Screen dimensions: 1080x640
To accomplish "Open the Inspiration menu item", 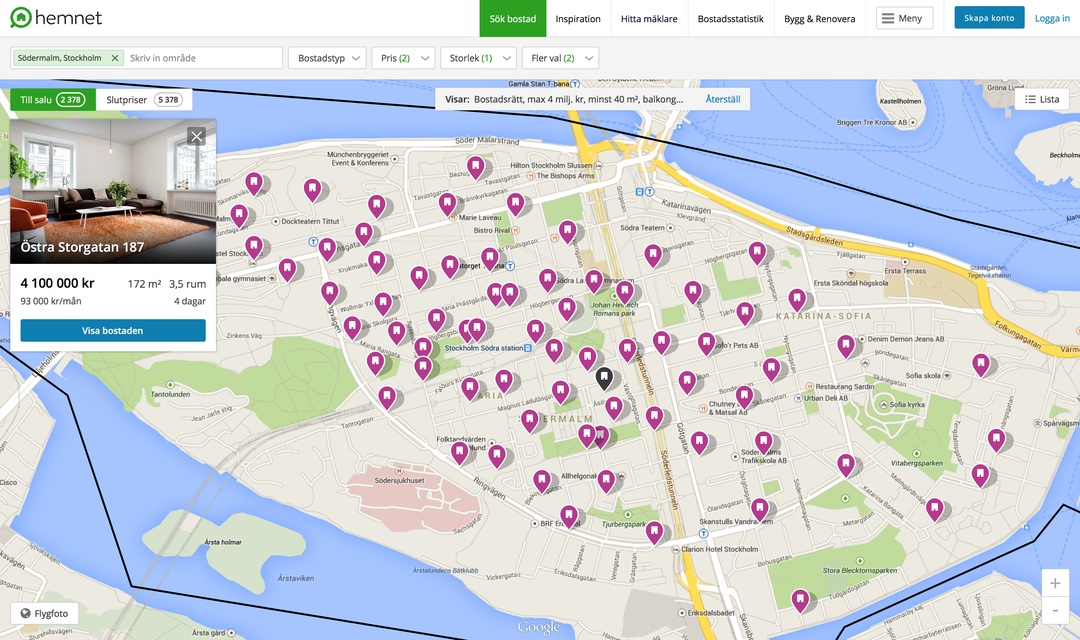I will pos(578,19).
